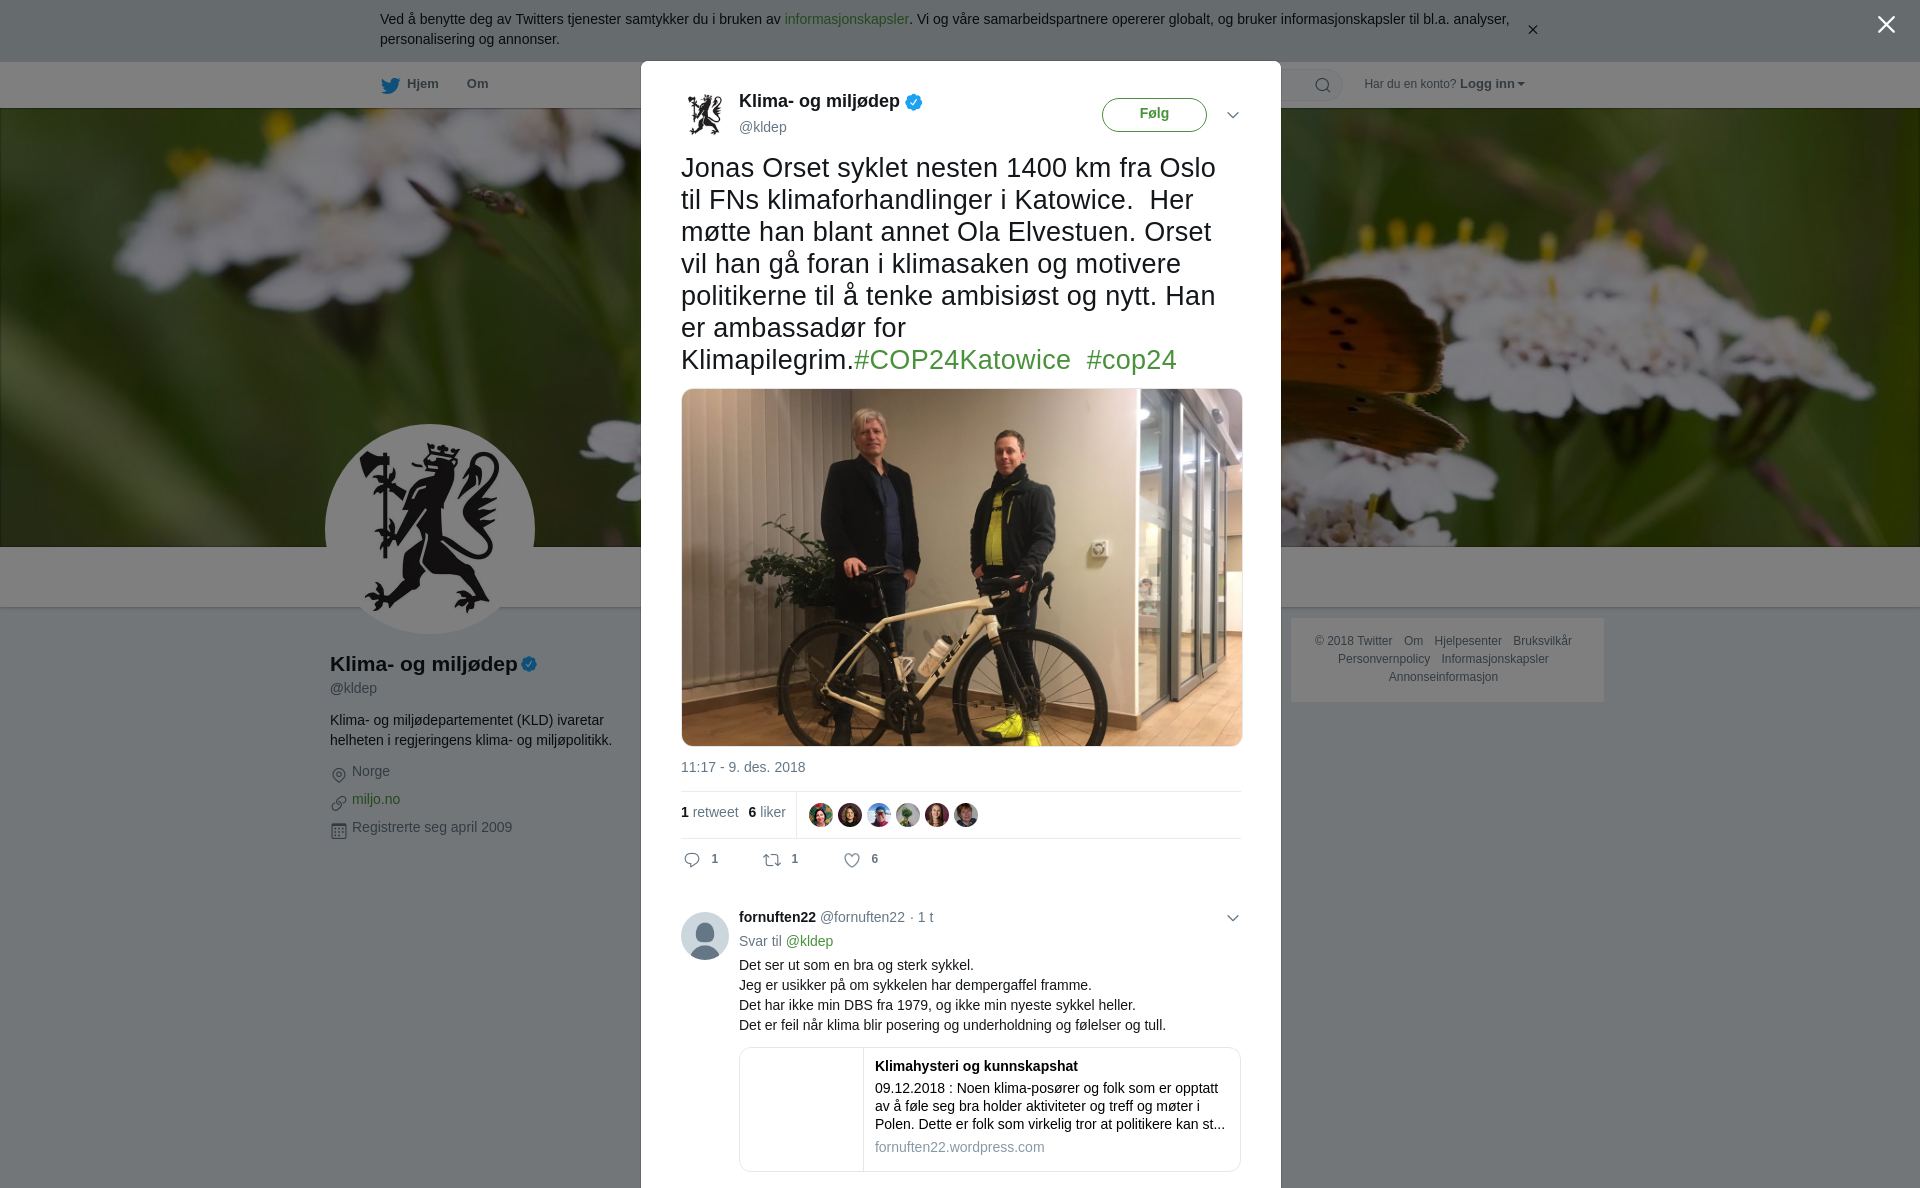1920x1188 pixels.
Task: Like the tweet with heart icon
Action: point(852,860)
